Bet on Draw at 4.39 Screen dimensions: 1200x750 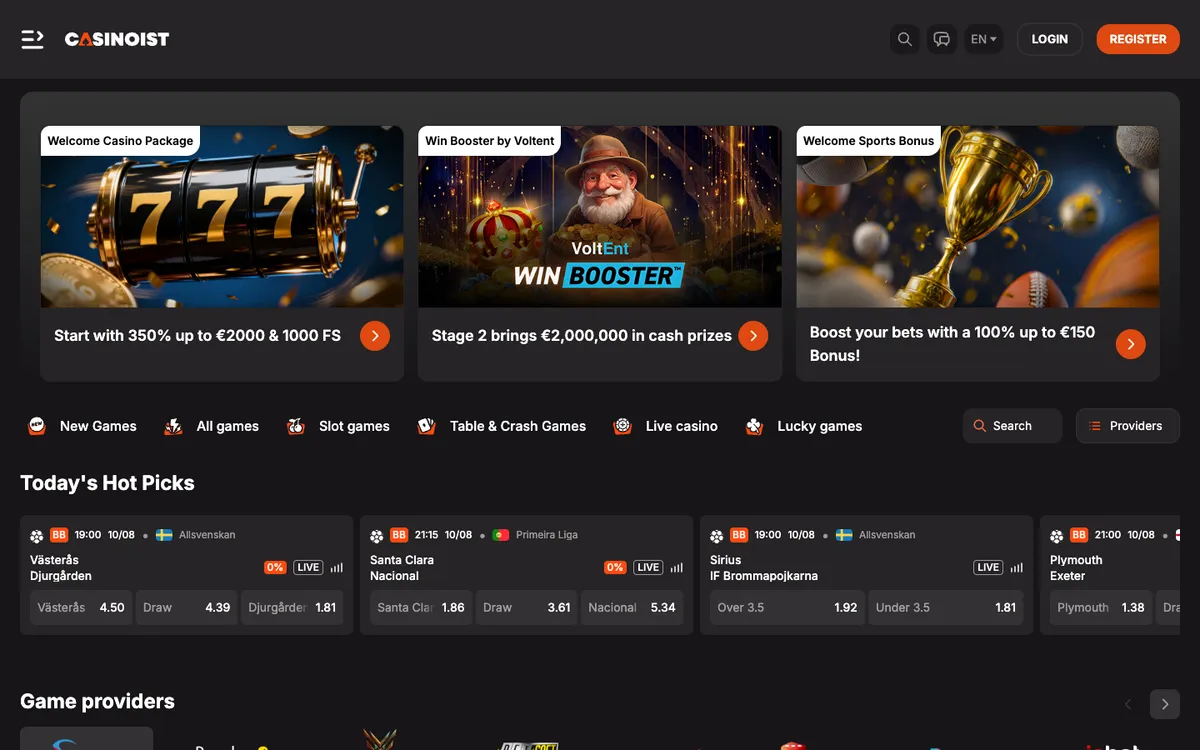click(x=187, y=607)
